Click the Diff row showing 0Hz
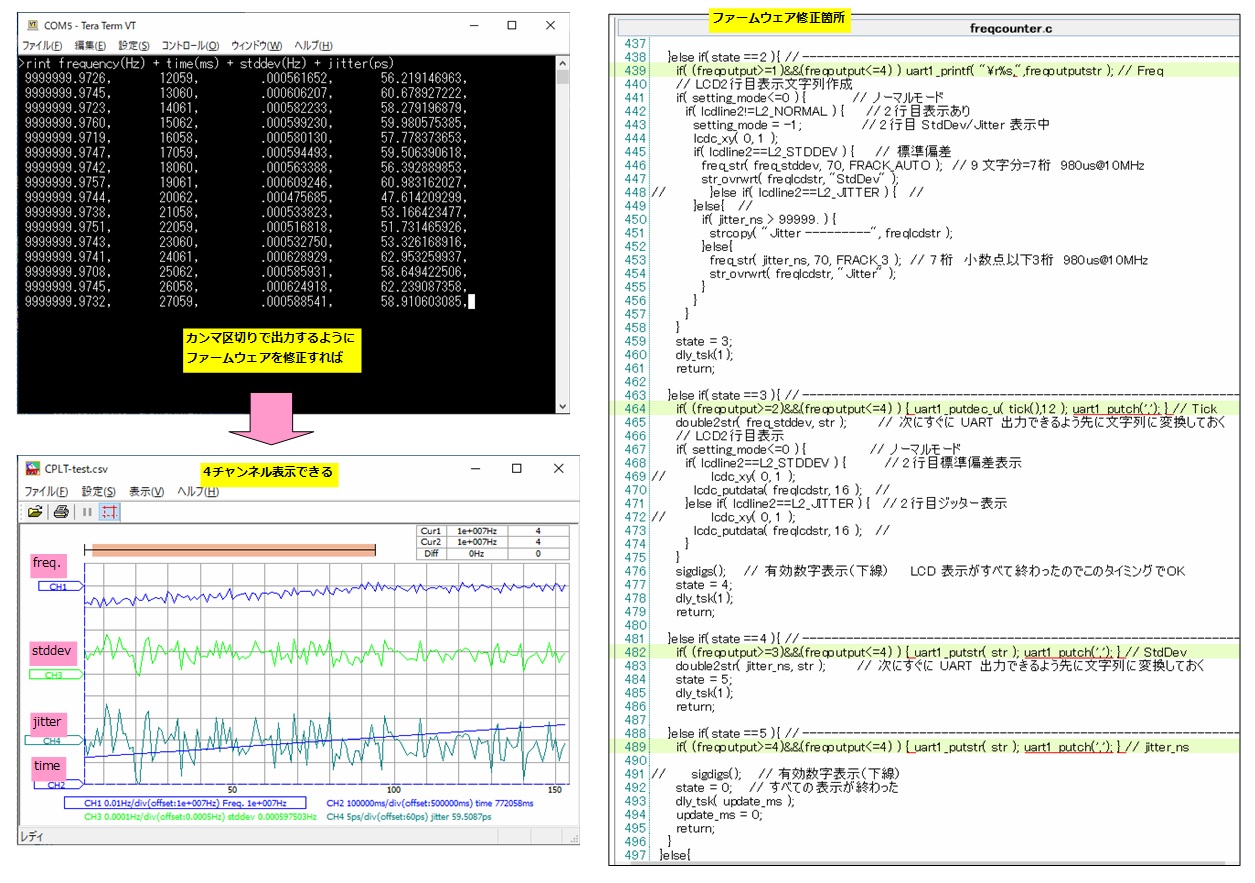1255x883 pixels. tap(493, 553)
